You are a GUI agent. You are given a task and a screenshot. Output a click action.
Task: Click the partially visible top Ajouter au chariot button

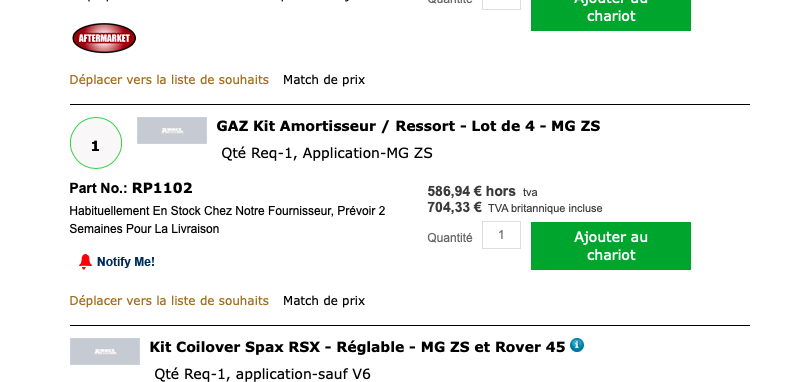click(611, 15)
